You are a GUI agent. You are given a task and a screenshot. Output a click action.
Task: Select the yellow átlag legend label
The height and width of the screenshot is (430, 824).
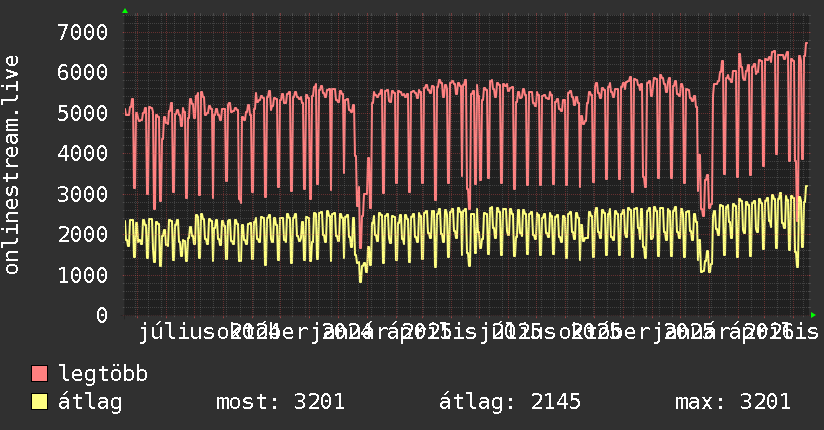click(x=90, y=402)
